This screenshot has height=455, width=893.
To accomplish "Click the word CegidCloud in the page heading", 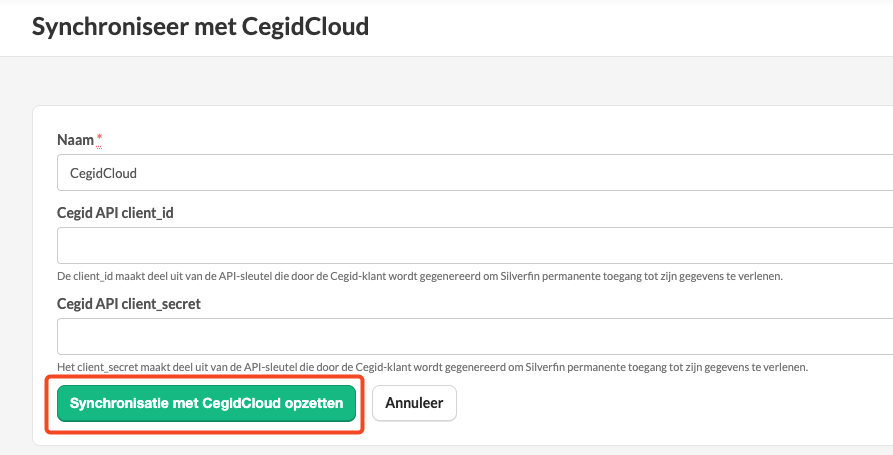I will [305, 27].
